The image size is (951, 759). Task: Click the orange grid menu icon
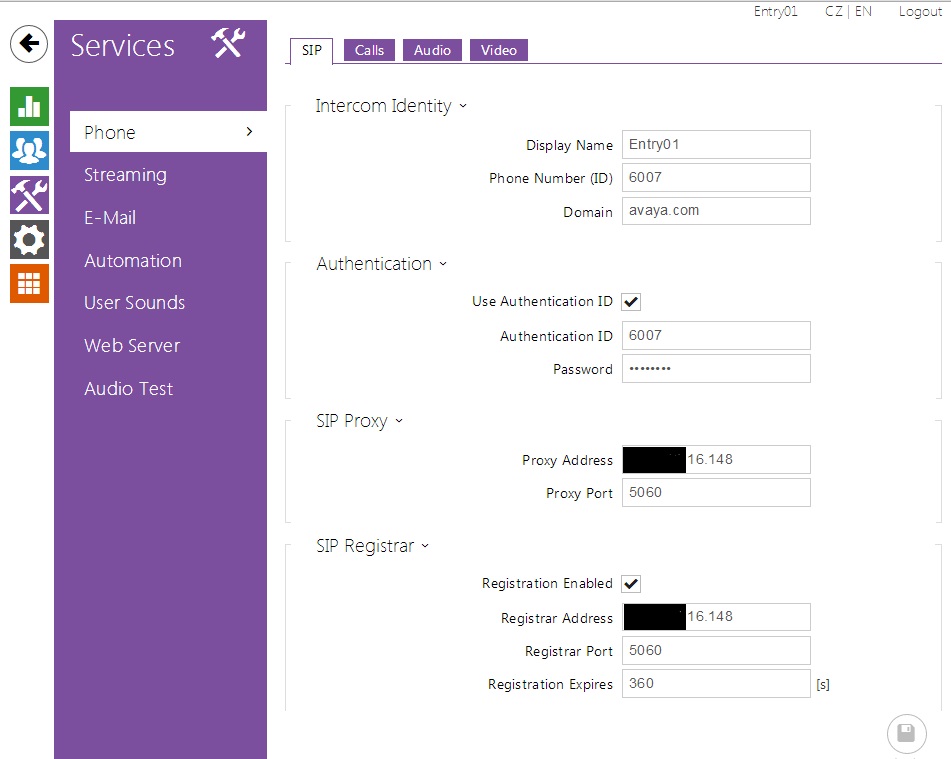[x=30, y=283]
